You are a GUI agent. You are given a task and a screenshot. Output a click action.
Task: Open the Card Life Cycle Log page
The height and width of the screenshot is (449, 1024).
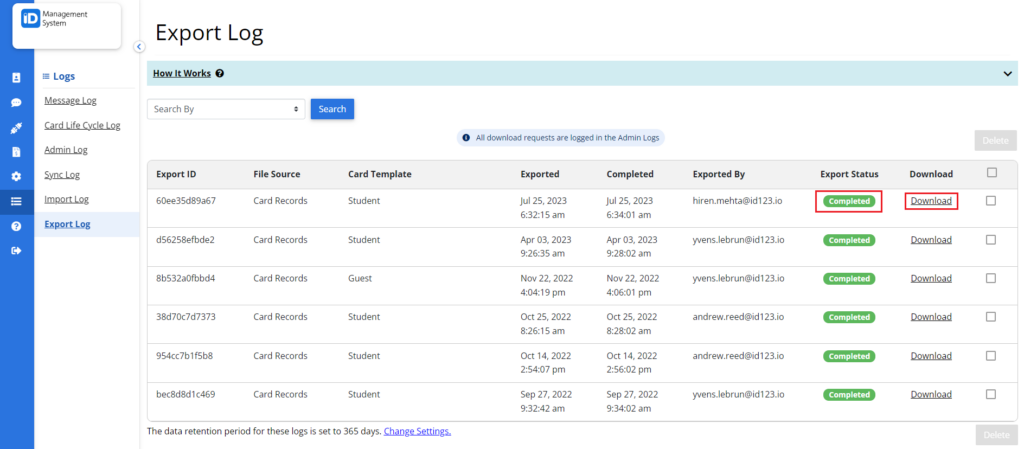pos(82,125)
